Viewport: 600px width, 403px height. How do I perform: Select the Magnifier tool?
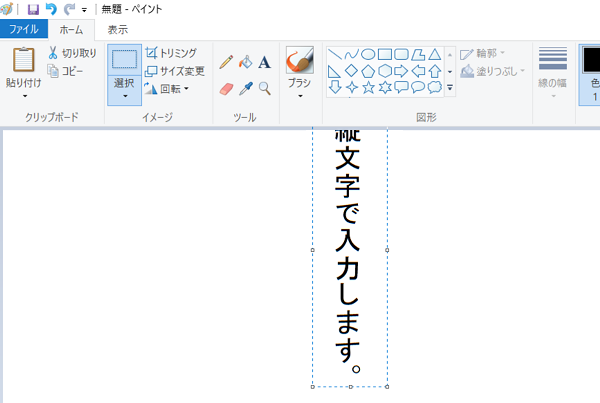pyautogui.click(x=264, y=88)
